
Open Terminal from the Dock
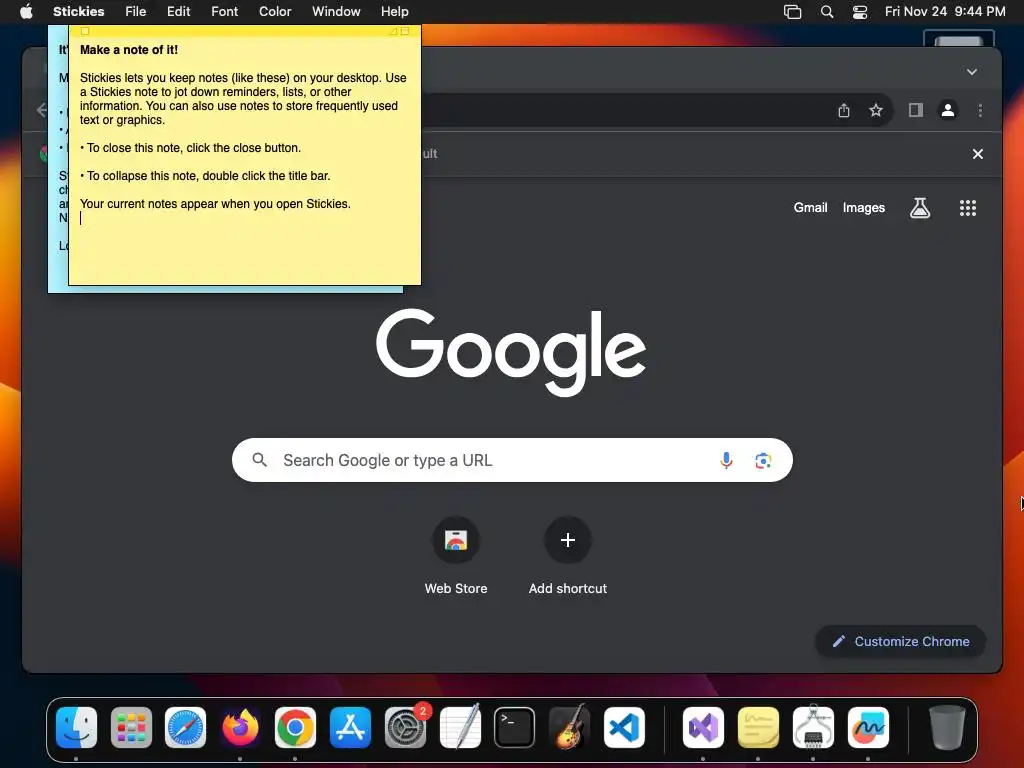515,728
